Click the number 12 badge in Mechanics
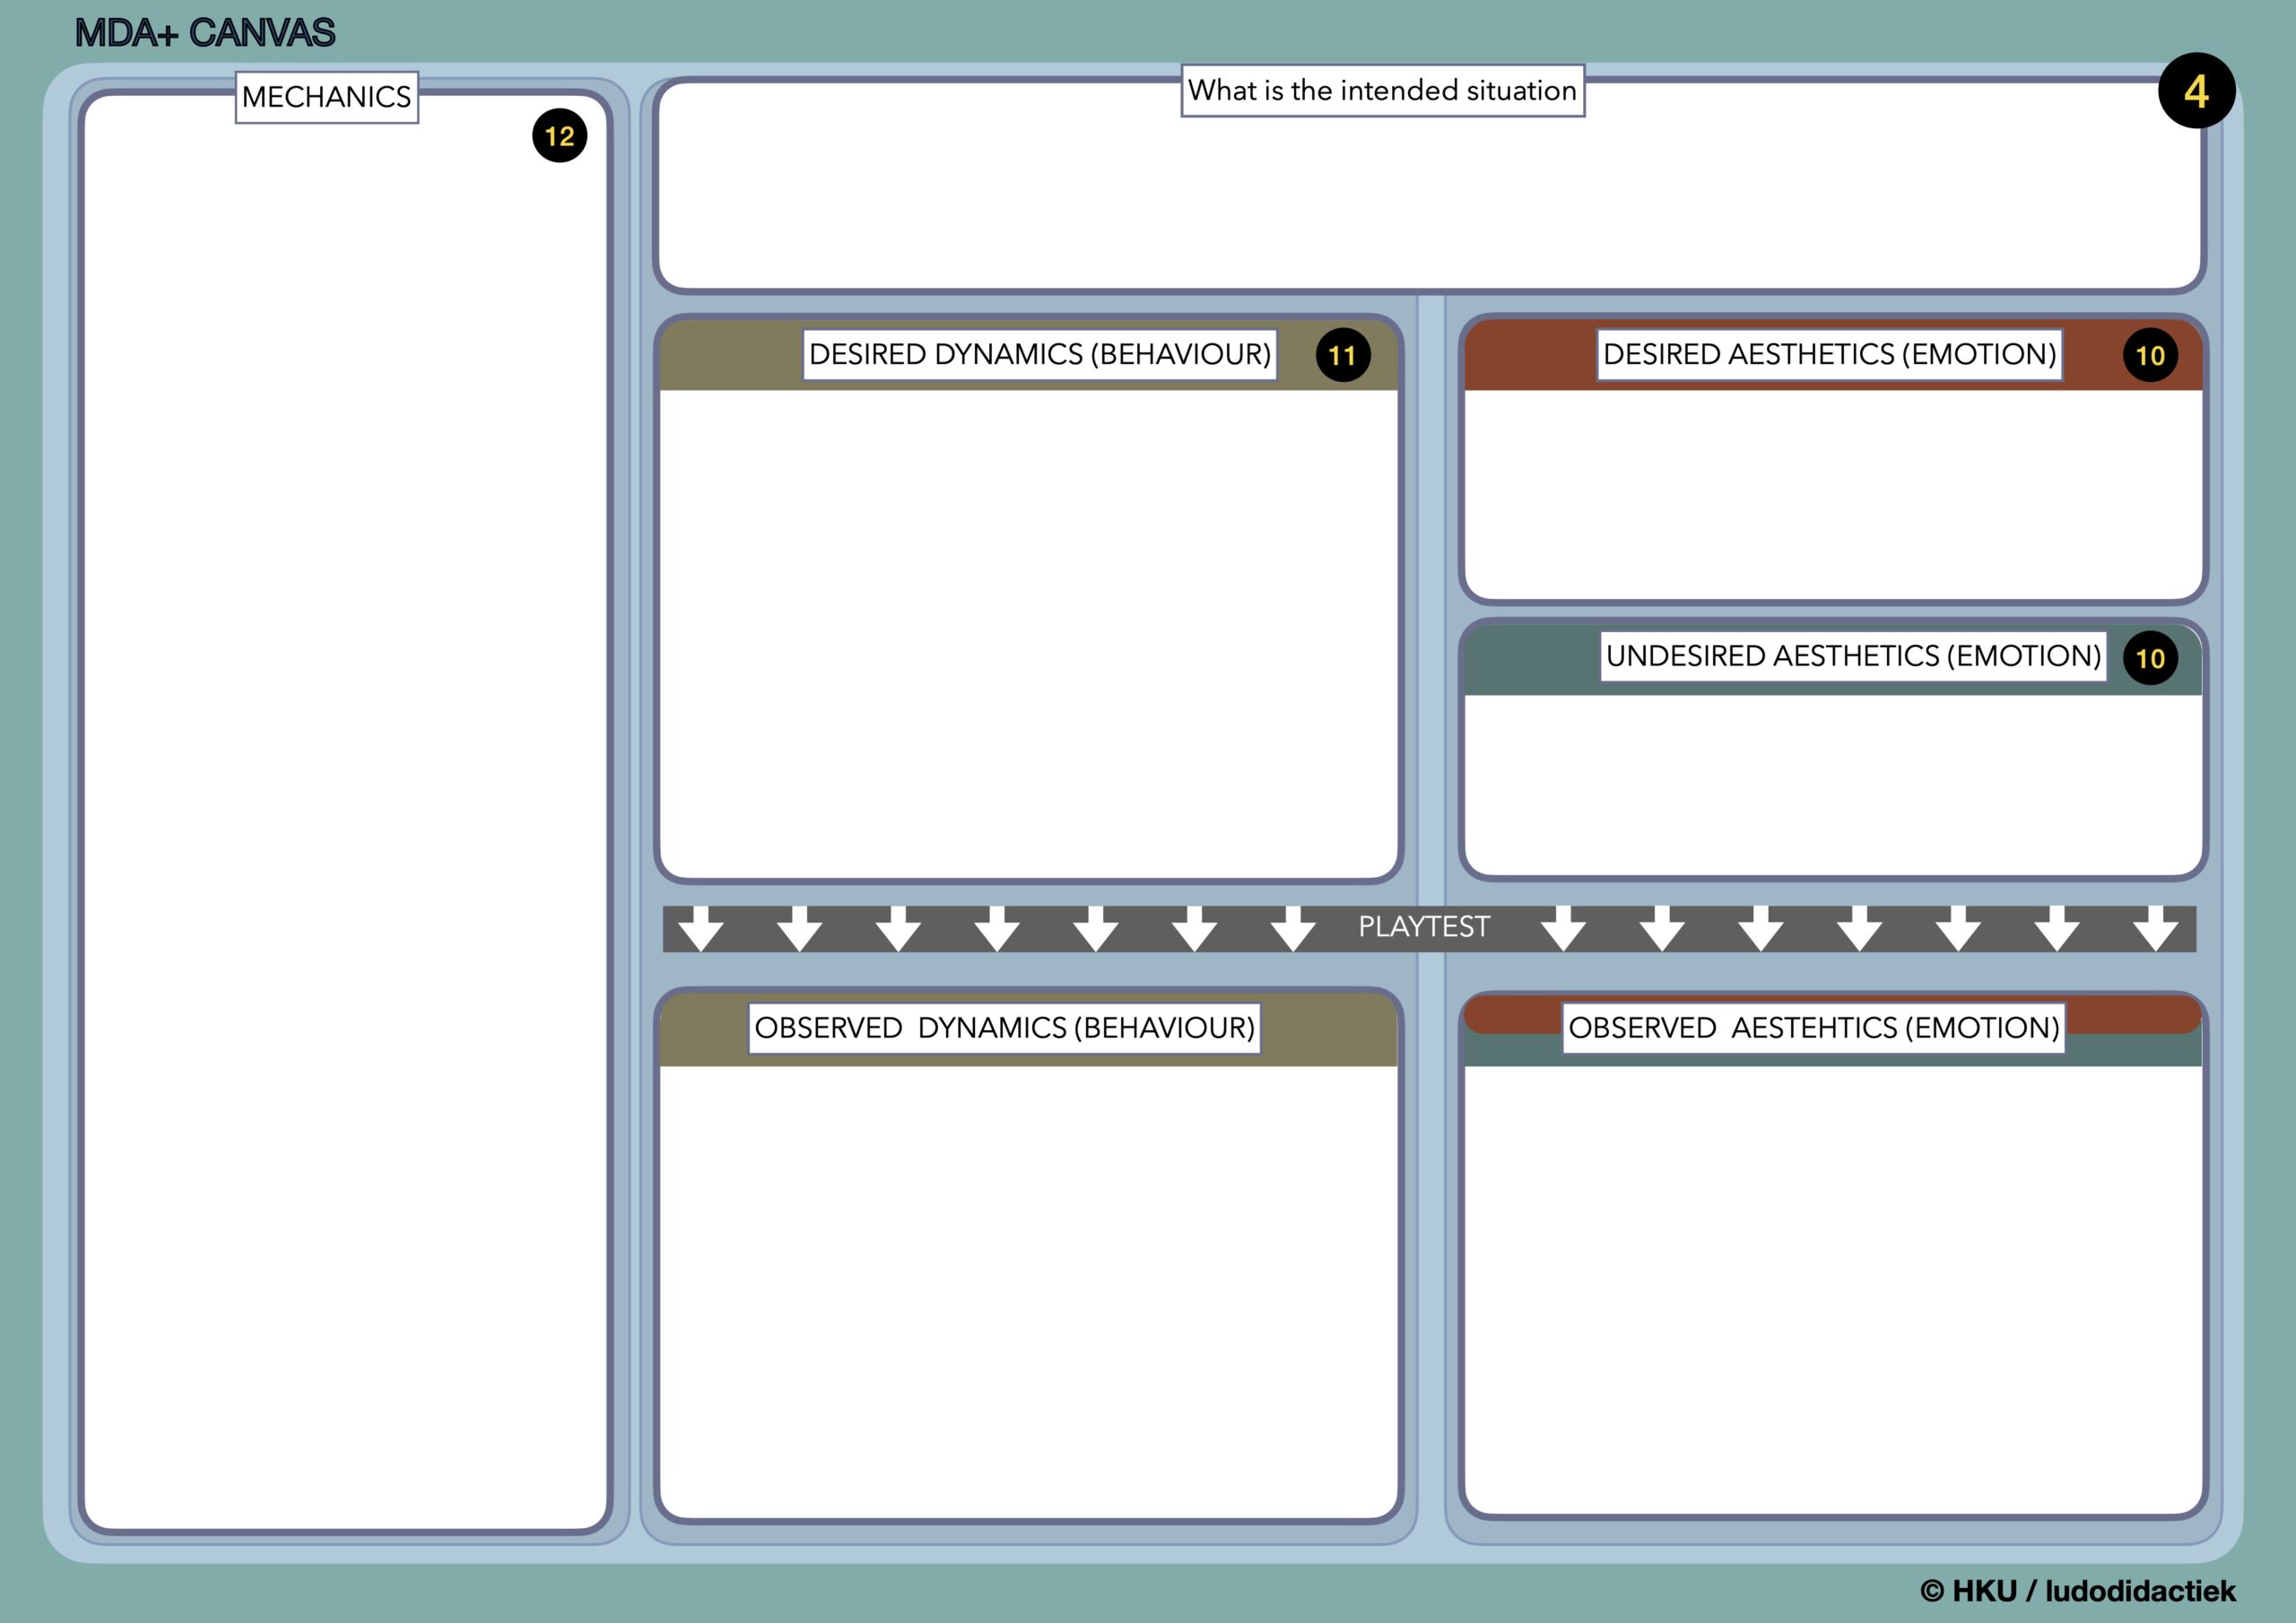This screenshot has width=2296, height=1623. (559, 136)
